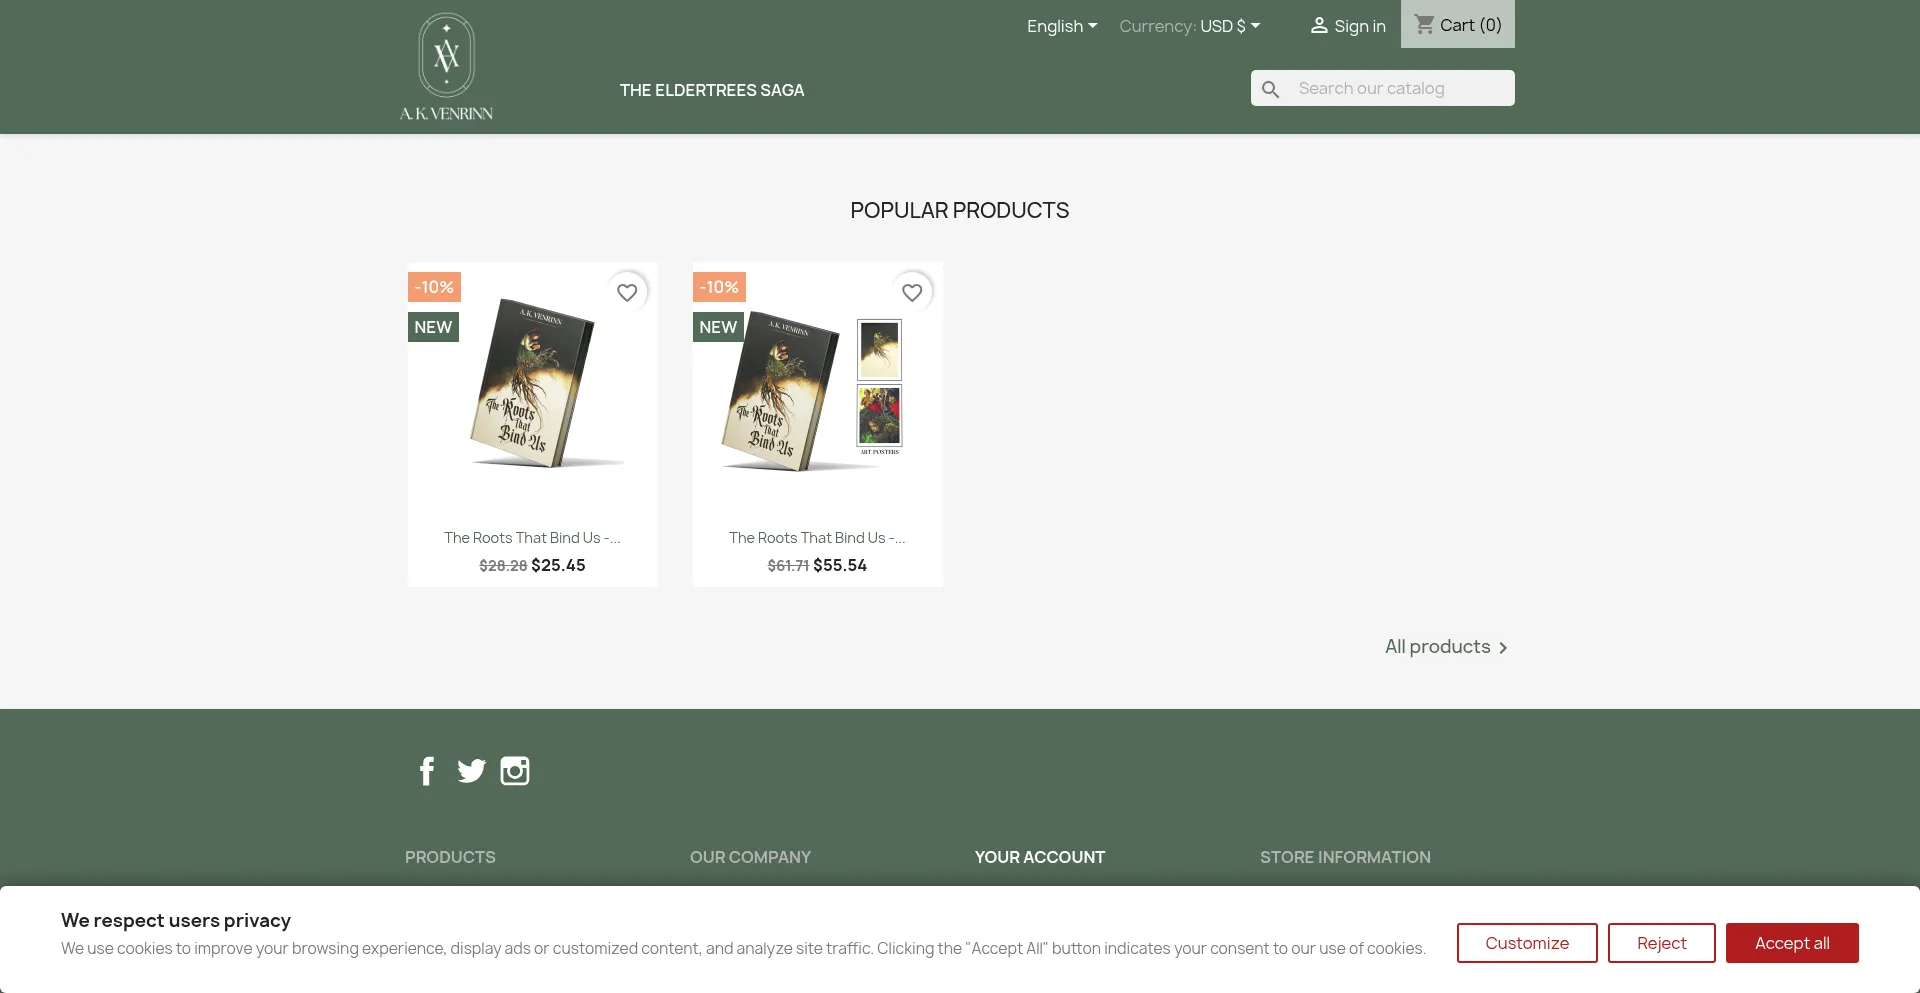Toggle wishlist heart on $55.54 bundle
Image resolution: width=1920 pixels, height=993 pixels.
(x=912, y=292)
